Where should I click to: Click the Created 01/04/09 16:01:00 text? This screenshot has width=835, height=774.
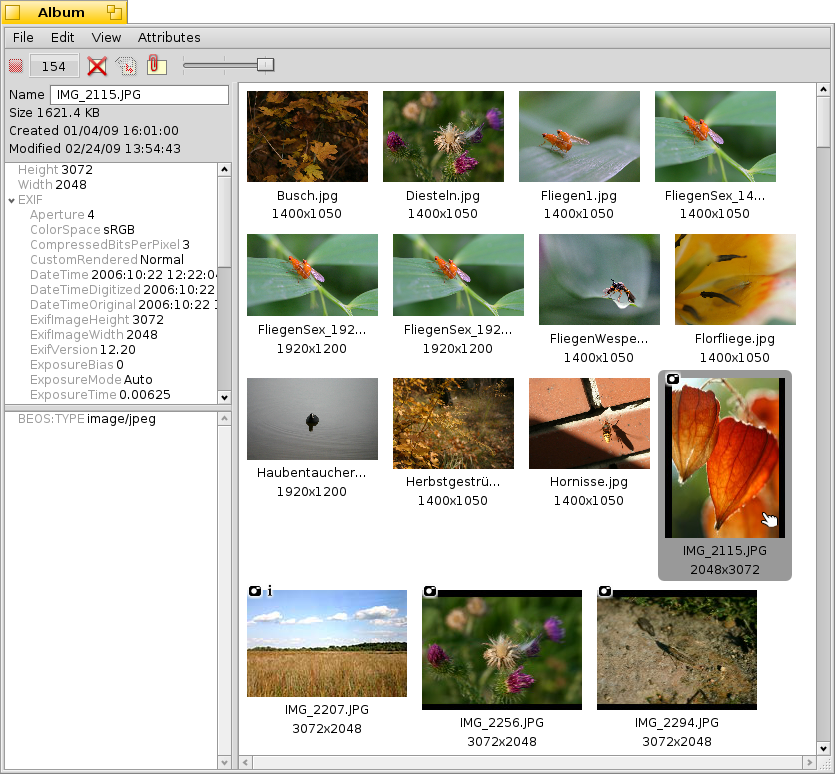tap(94, 131)
